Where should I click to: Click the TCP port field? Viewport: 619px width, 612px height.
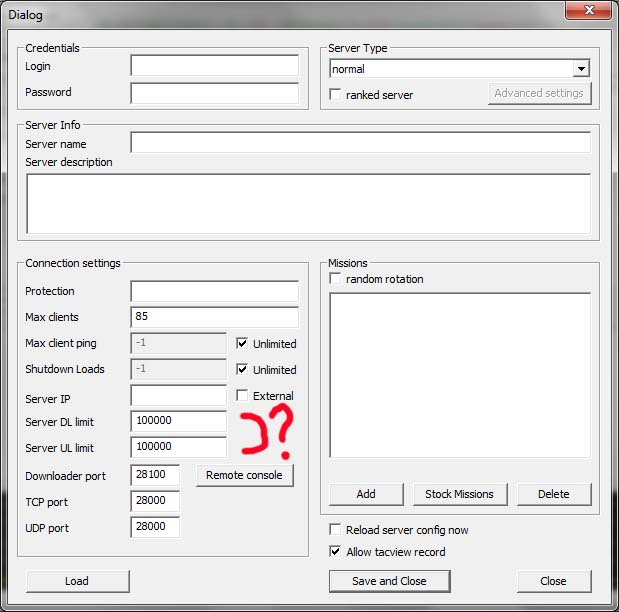click(x=155, y=501)
